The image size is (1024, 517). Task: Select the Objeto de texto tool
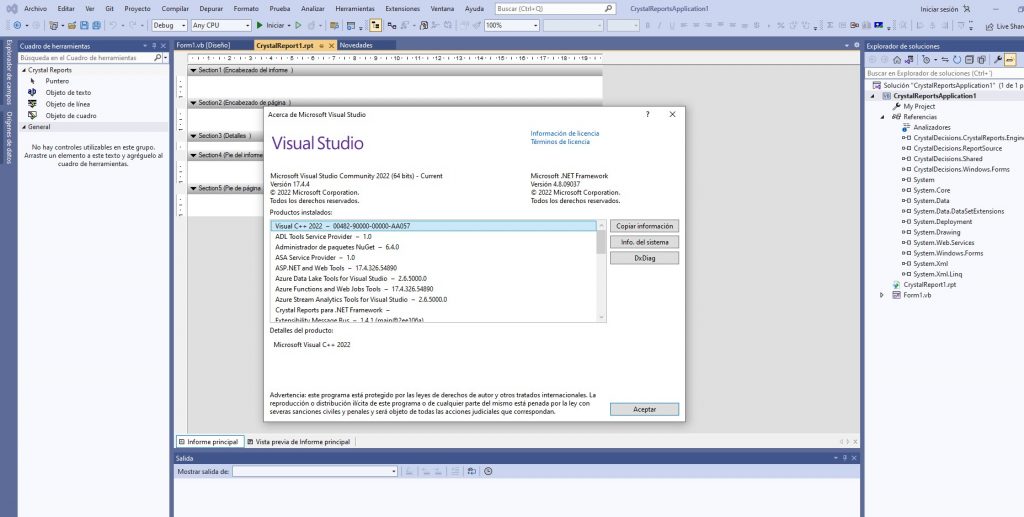click(67, 92)
